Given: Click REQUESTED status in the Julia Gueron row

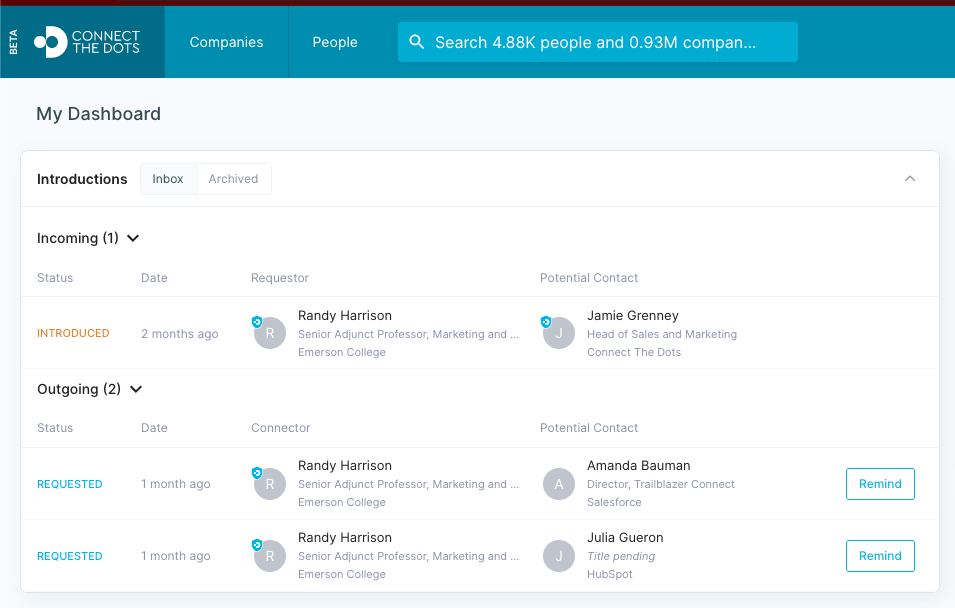Looking at the screenshot, I should tap(69, 556).
